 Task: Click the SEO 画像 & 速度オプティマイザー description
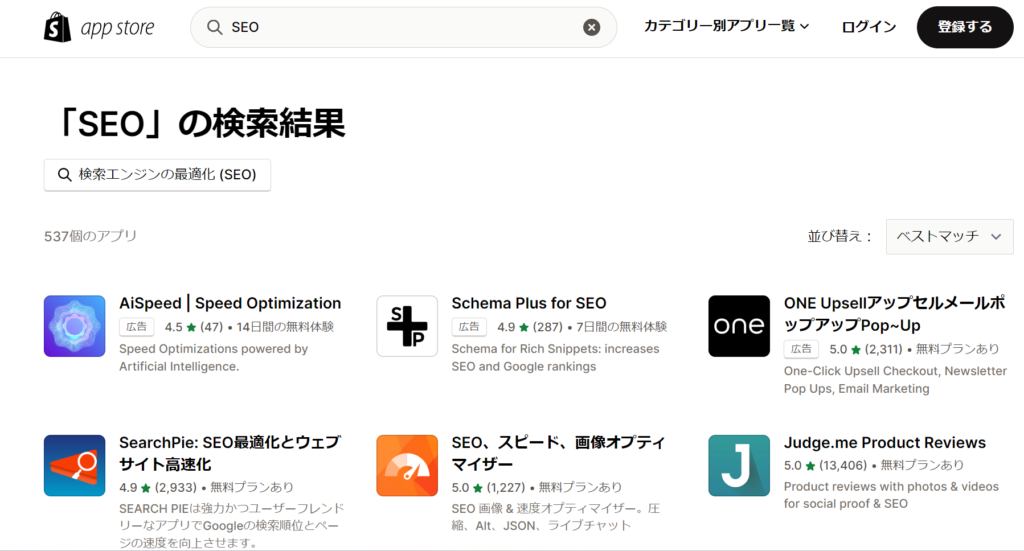(556, 517)
